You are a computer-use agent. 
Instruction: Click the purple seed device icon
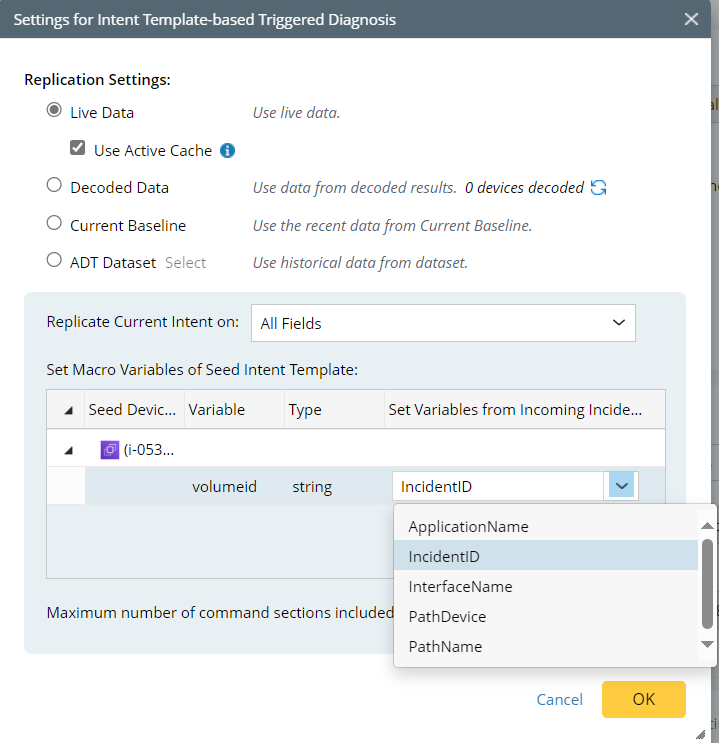pyautogui.click(x=110, y=450)
